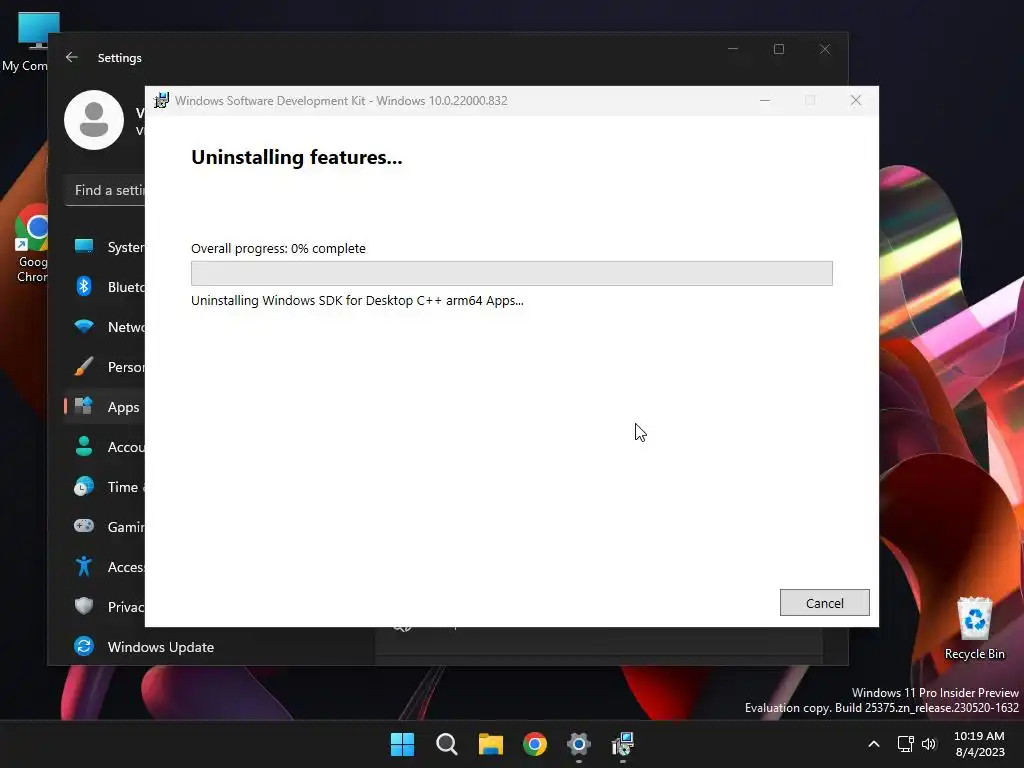
Task: Open Bluetooth settings icon
Action: (84, 286)
